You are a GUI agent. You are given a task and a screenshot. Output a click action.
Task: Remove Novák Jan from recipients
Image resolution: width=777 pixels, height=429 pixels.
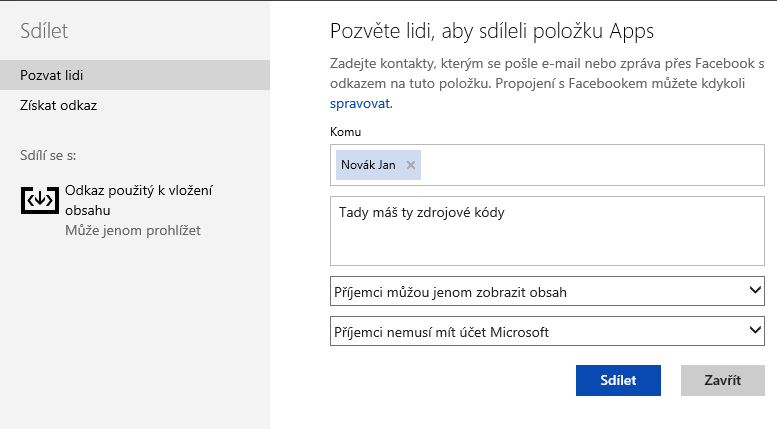click(411, 165)
